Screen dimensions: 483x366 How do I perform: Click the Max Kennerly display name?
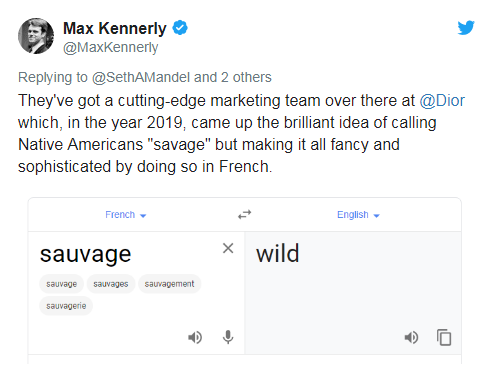[115, 28]
